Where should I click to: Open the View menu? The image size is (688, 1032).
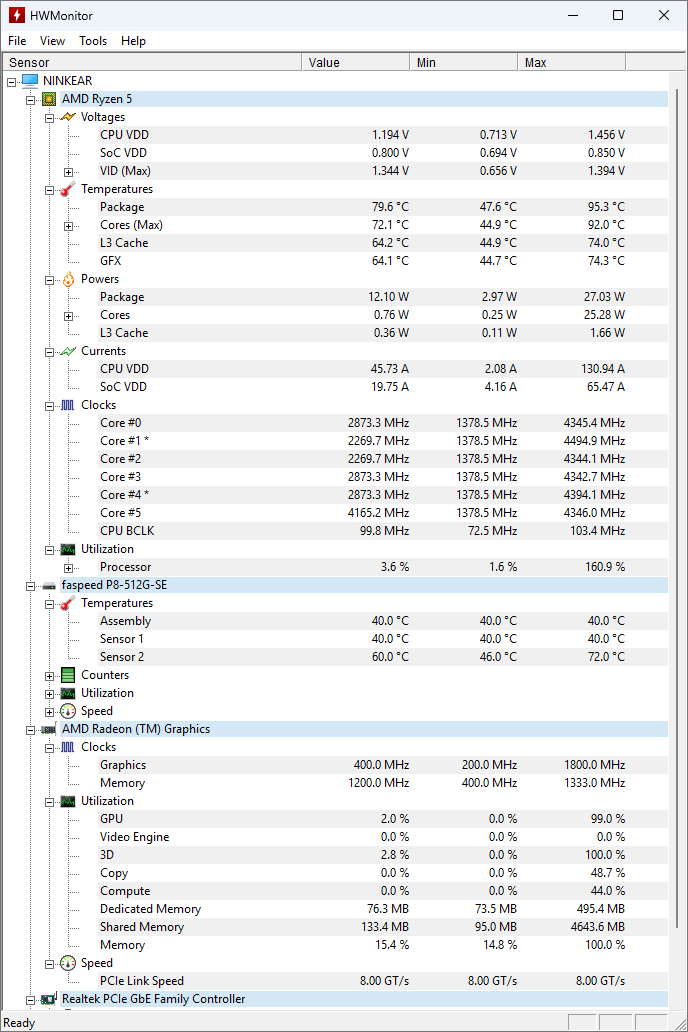point(52,41)
